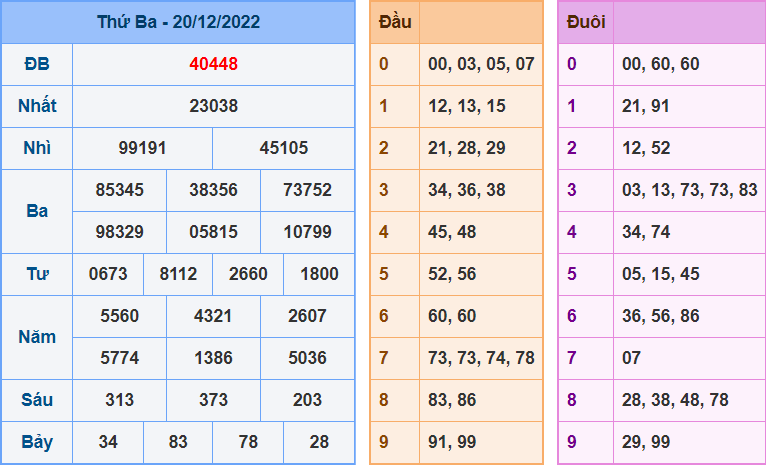The height and width of the screenshot is (465, 766).
Task: Select Đuôi row values 03, 13, 73, 73, 83
Action: (x=690, y=190)
